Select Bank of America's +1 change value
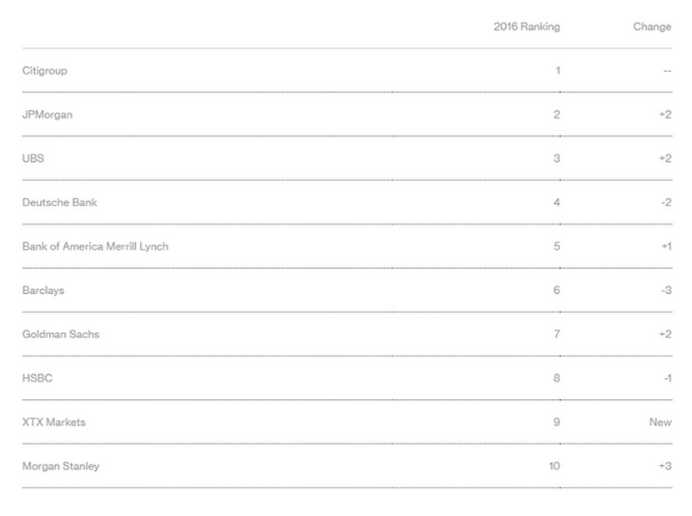 point(666,247)
